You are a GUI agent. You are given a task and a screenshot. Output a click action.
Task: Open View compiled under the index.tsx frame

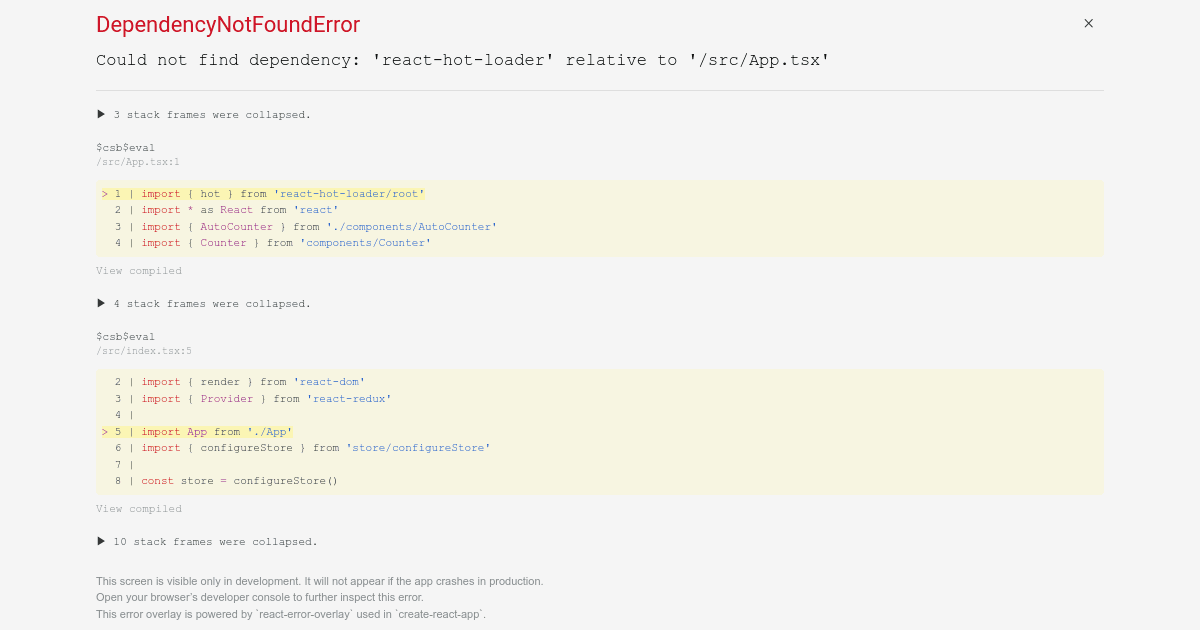(138, 508)
